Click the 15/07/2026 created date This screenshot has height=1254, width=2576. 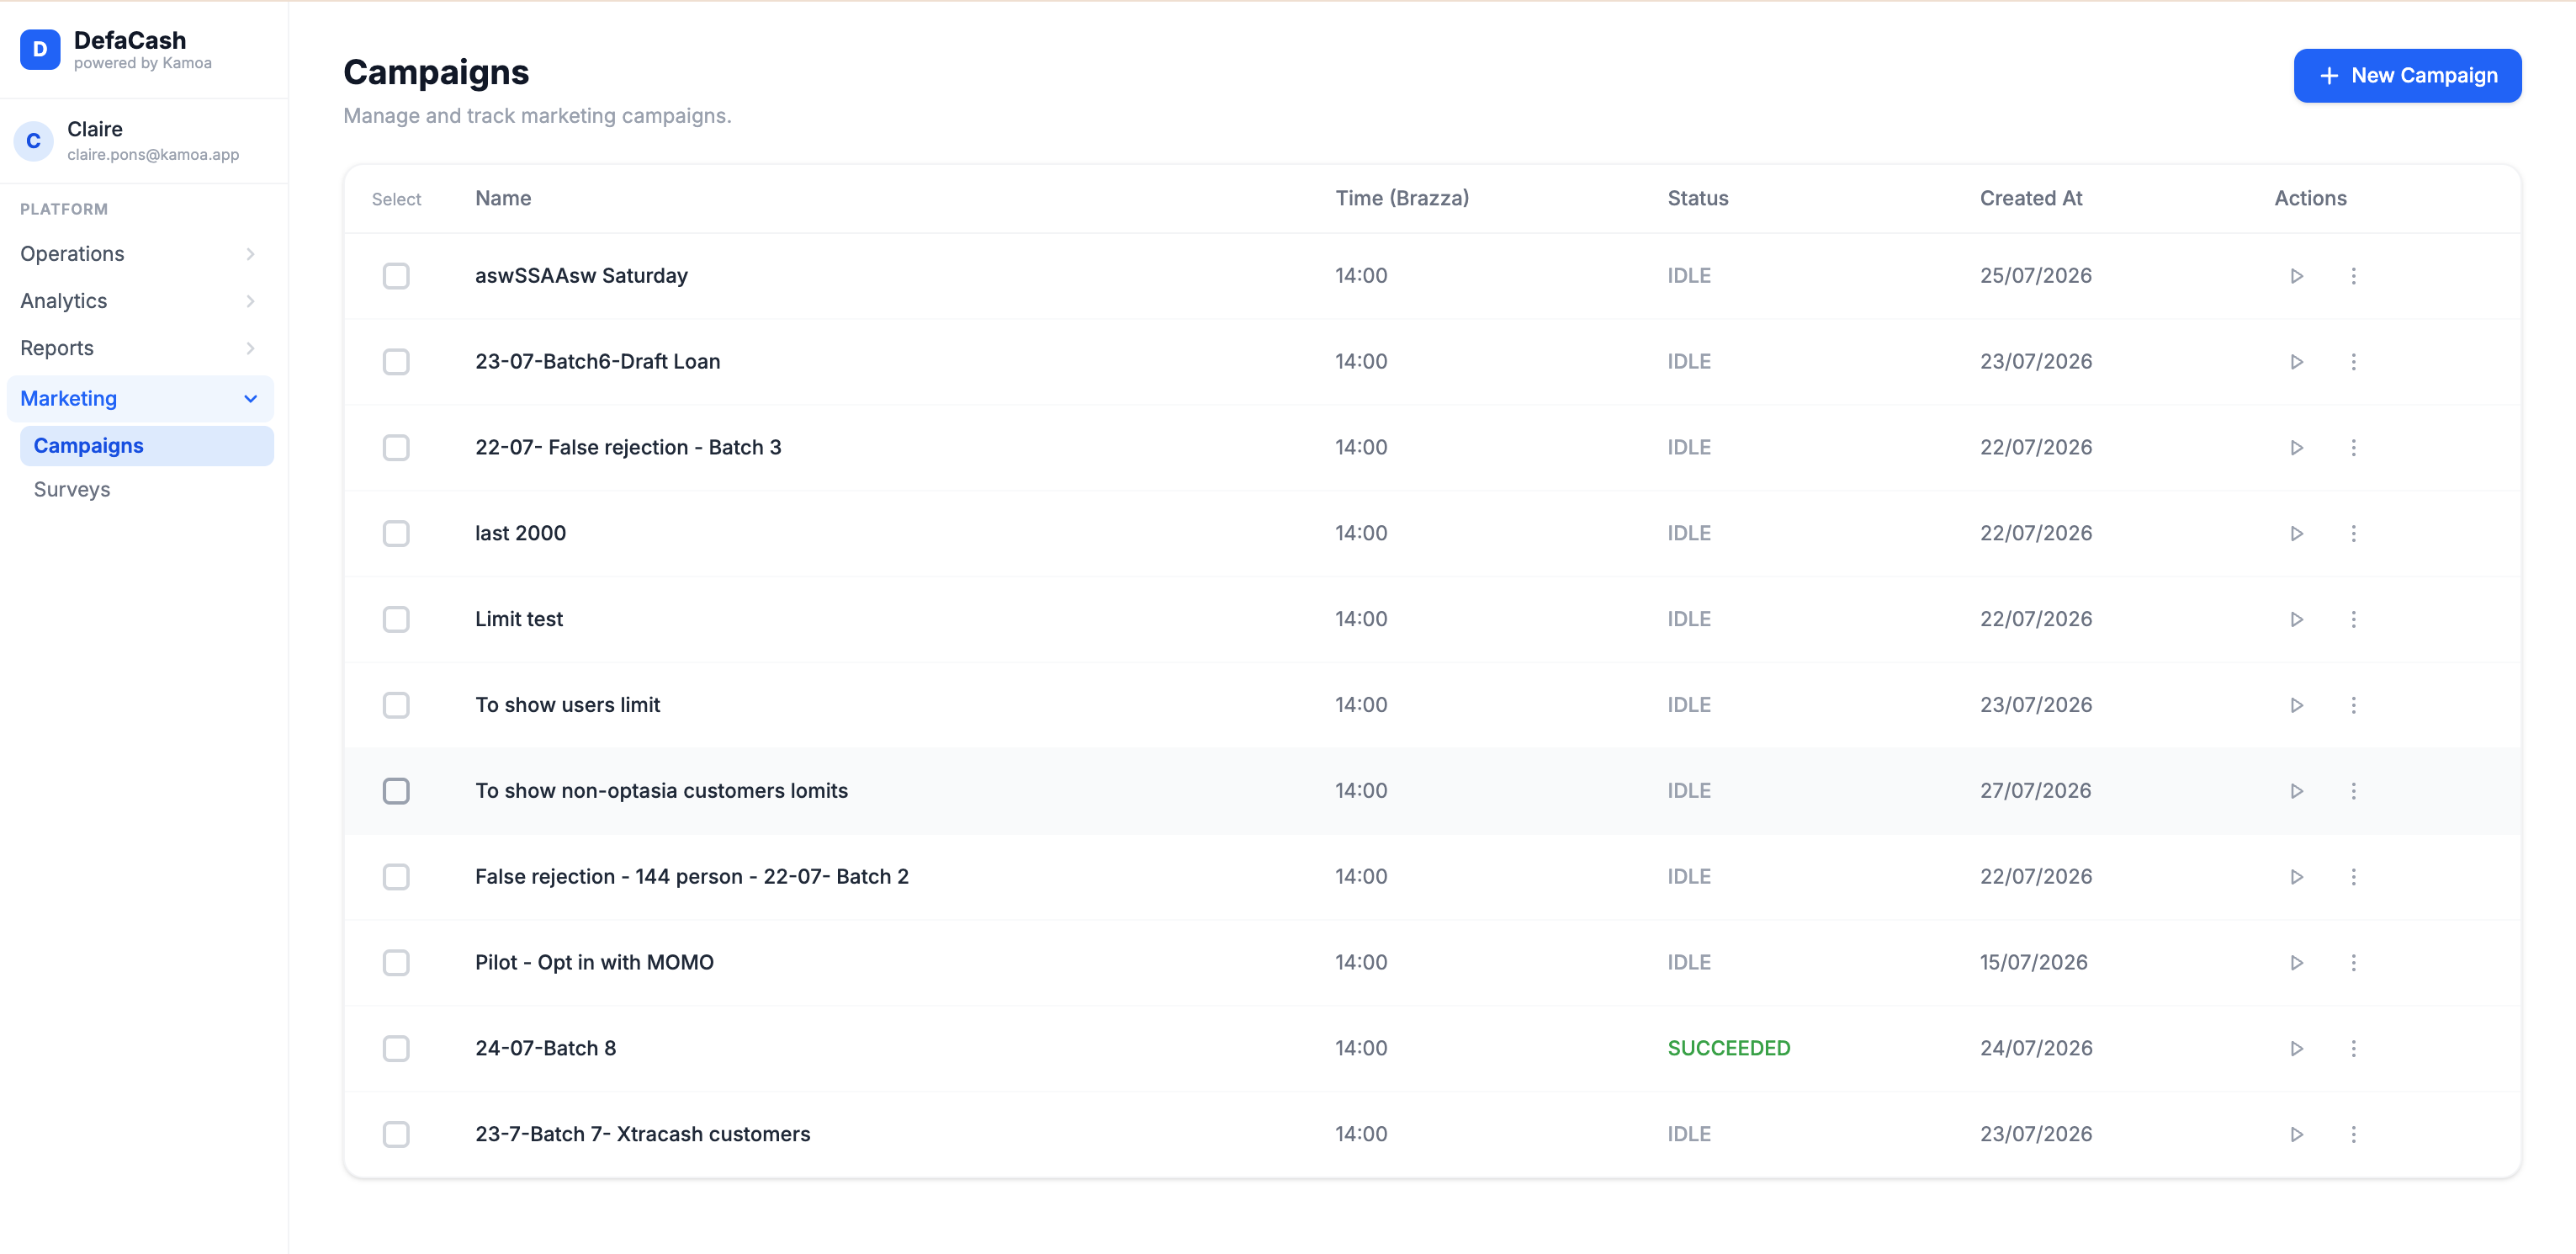[x=2033, y=963]
